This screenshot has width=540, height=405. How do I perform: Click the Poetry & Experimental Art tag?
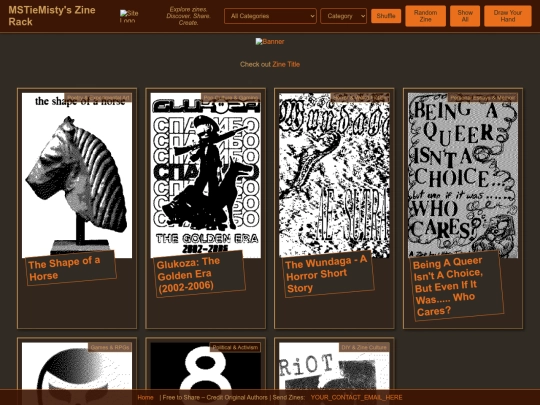[x=98, y=98]
